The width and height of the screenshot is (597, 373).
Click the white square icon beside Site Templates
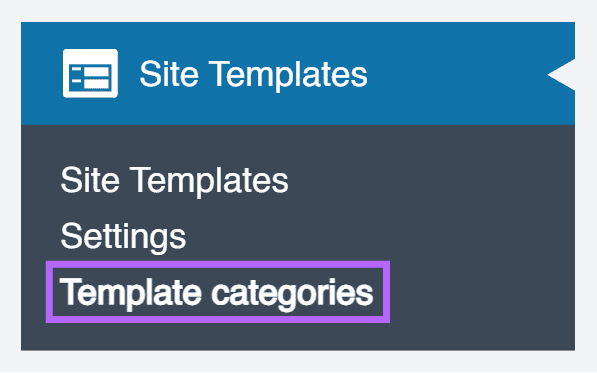(x=90, y=73)
